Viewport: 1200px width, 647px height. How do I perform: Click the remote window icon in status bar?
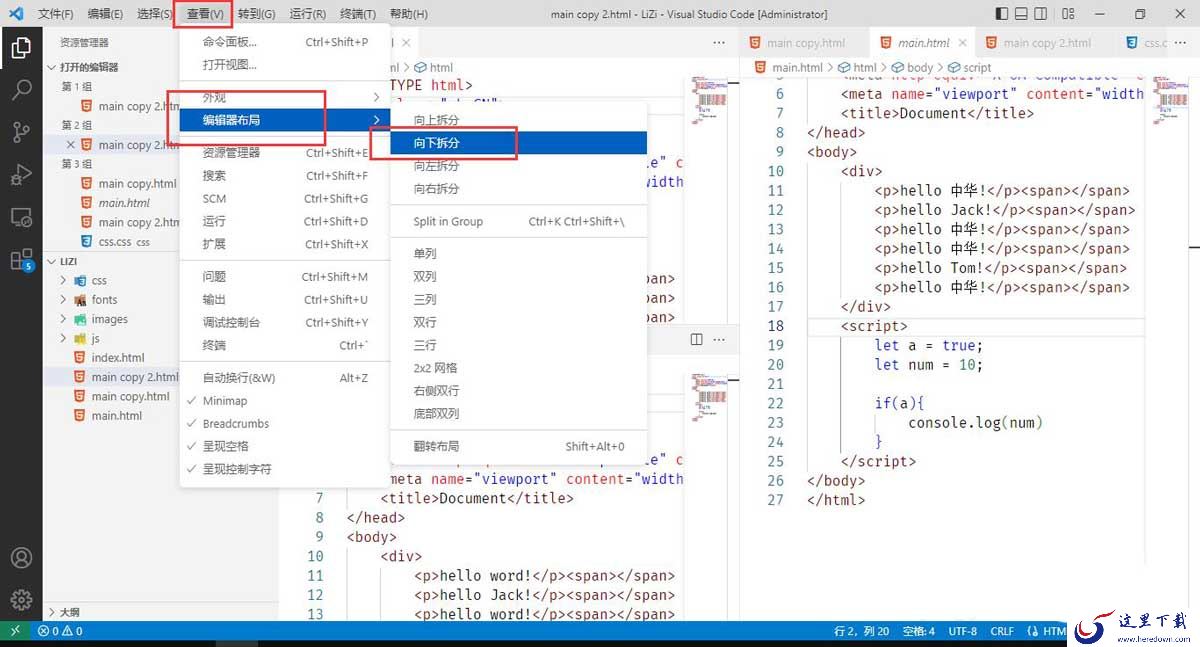click(x=14, y=631)
